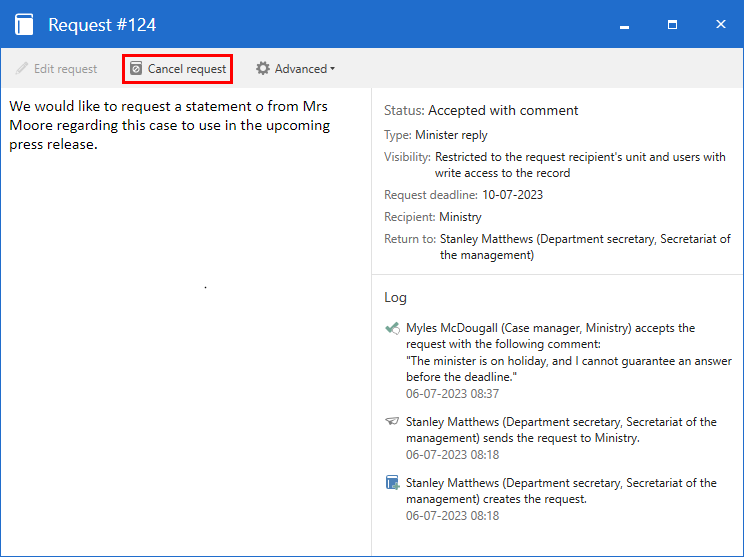
Task: Click the gear icon next to Advanced
Action: (263, 69)
